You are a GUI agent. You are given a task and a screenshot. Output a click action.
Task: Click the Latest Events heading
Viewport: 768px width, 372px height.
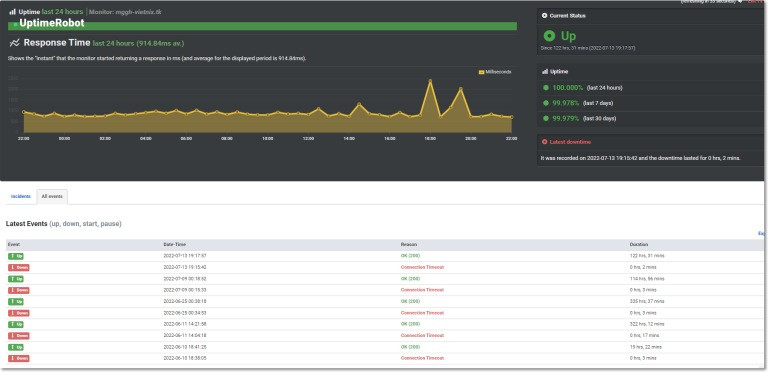[26, 224]
